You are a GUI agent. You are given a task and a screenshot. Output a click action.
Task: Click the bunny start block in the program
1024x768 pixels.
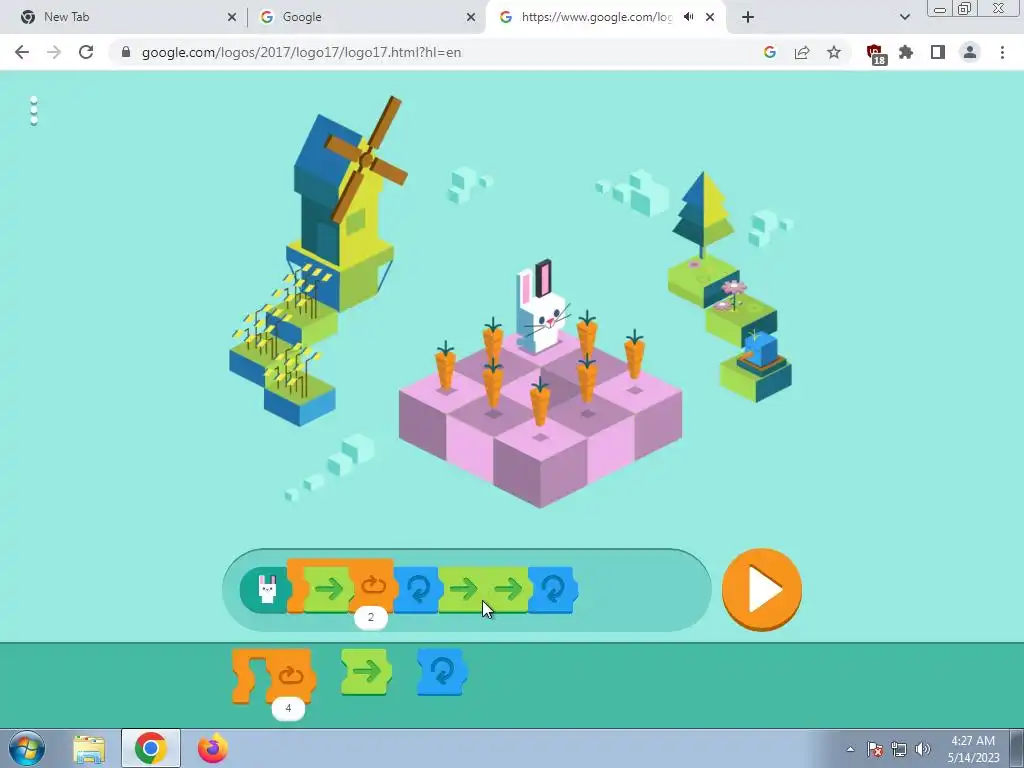coord(264,590)
